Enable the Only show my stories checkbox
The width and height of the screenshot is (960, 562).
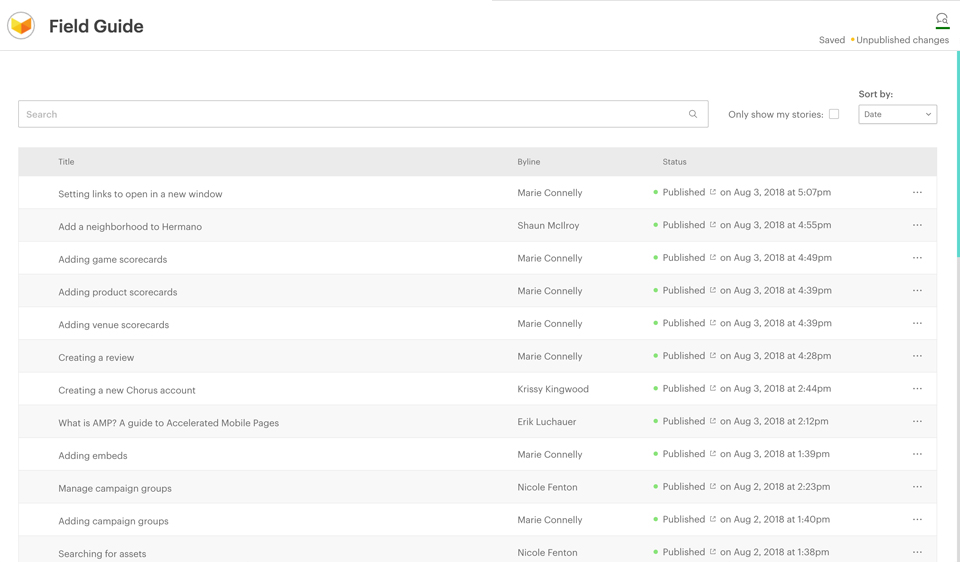point(834,114)
